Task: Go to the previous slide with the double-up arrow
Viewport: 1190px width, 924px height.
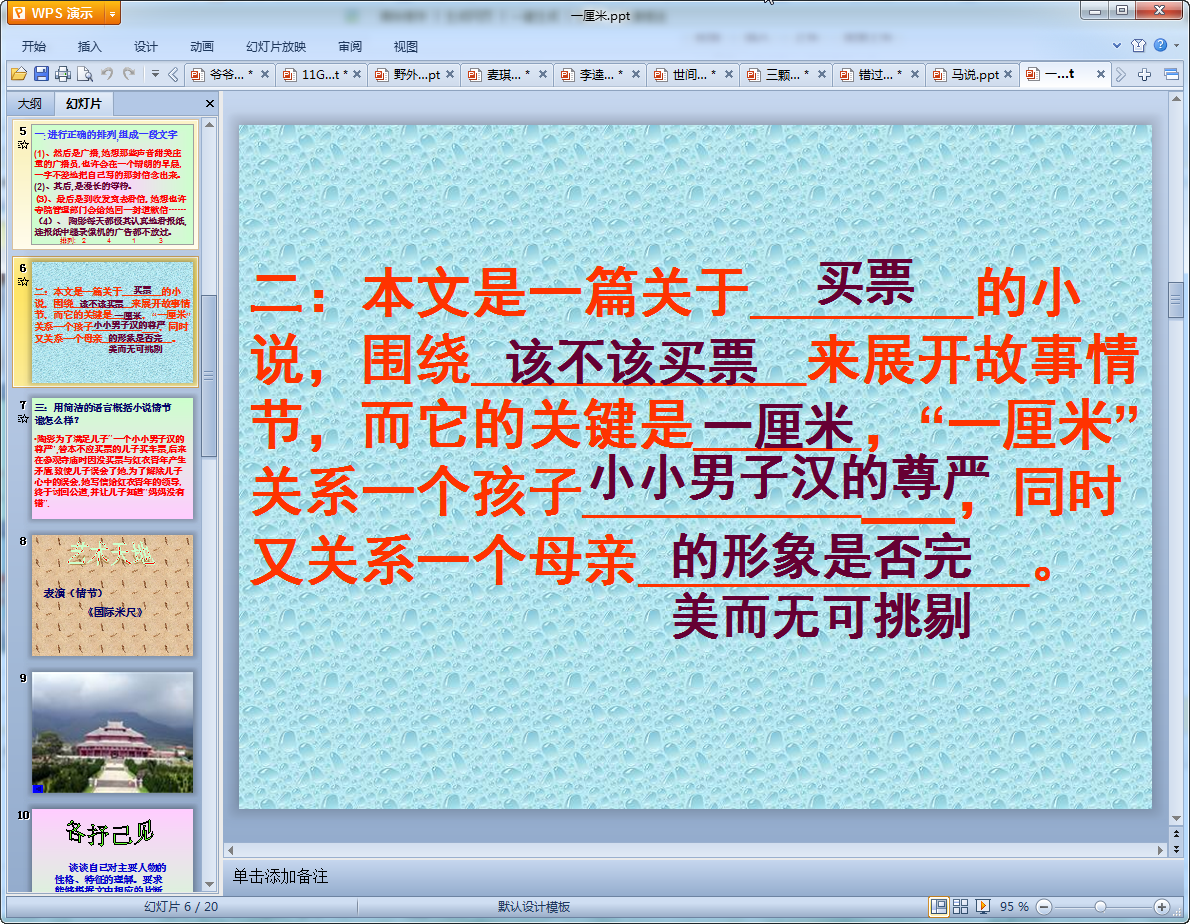Action: (x=1176, y=834)
